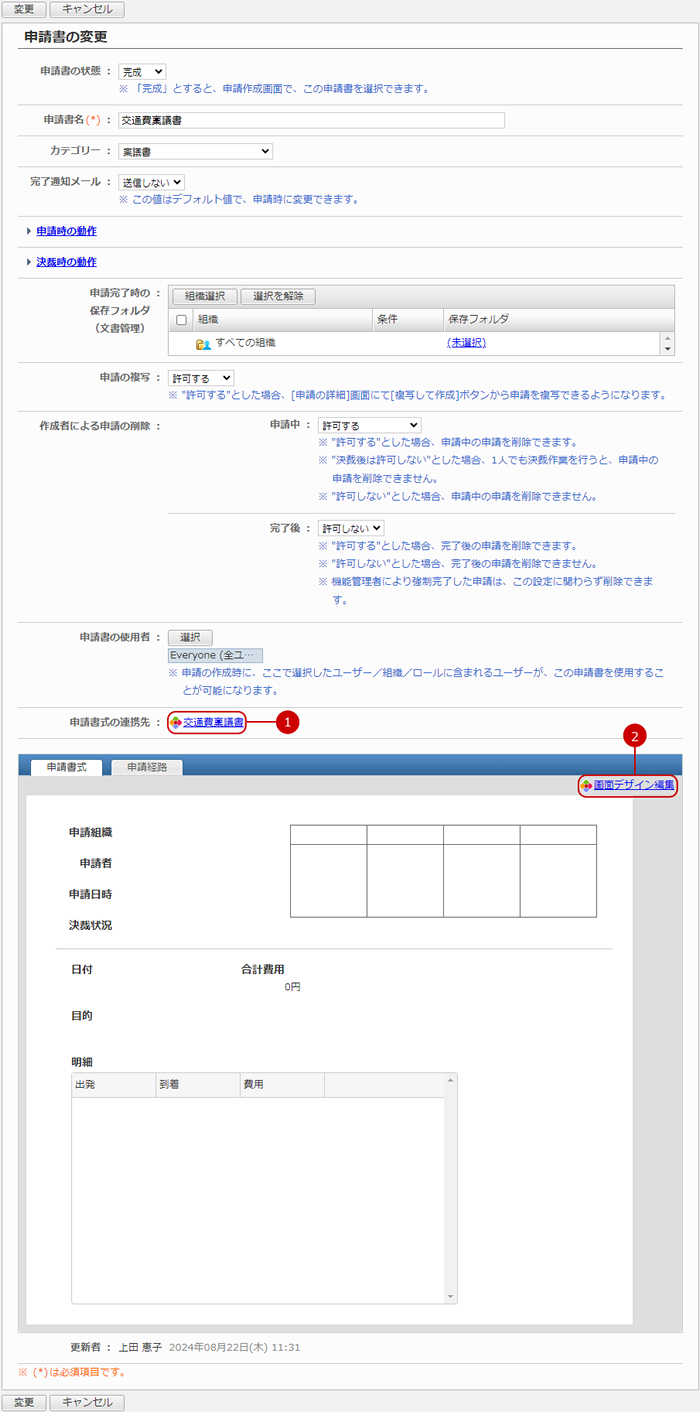Click the 費用 column header
The width and height of the screenshot is (700, 1412).
pos(281,1085)
